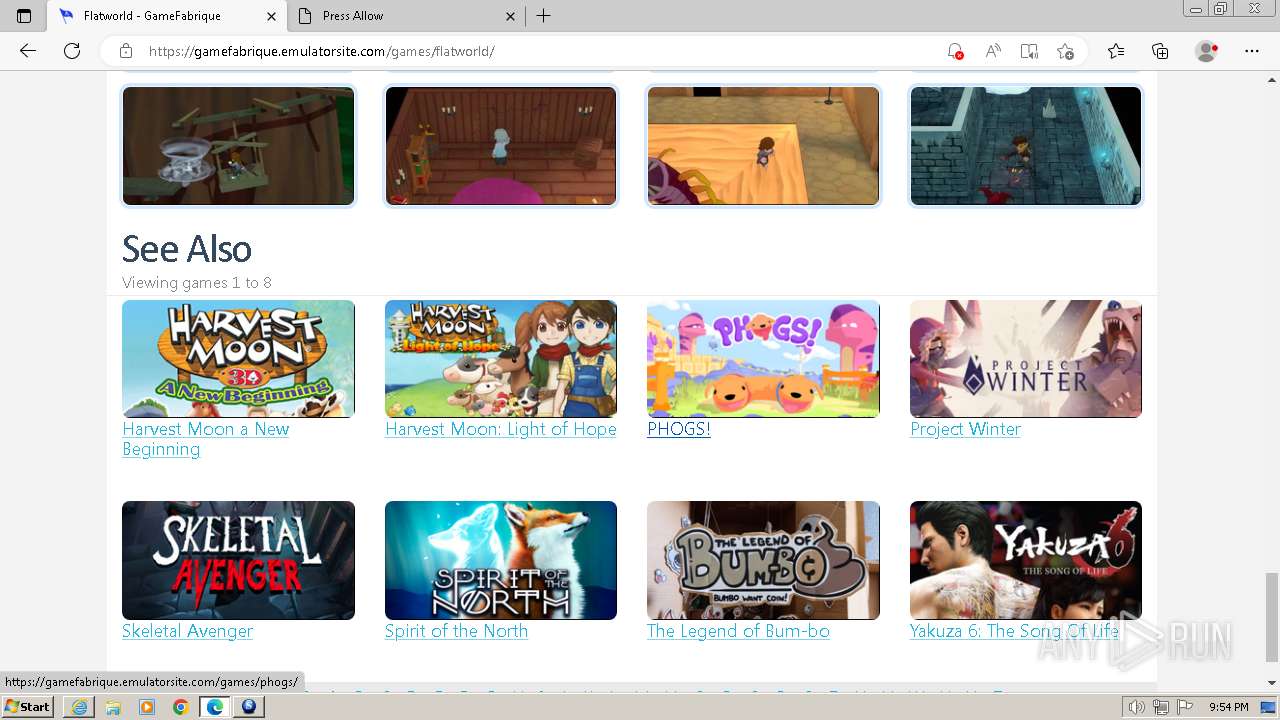
Task: Click the Harvest Moon a New Beginning cover image
Action: tap(238, 359)
